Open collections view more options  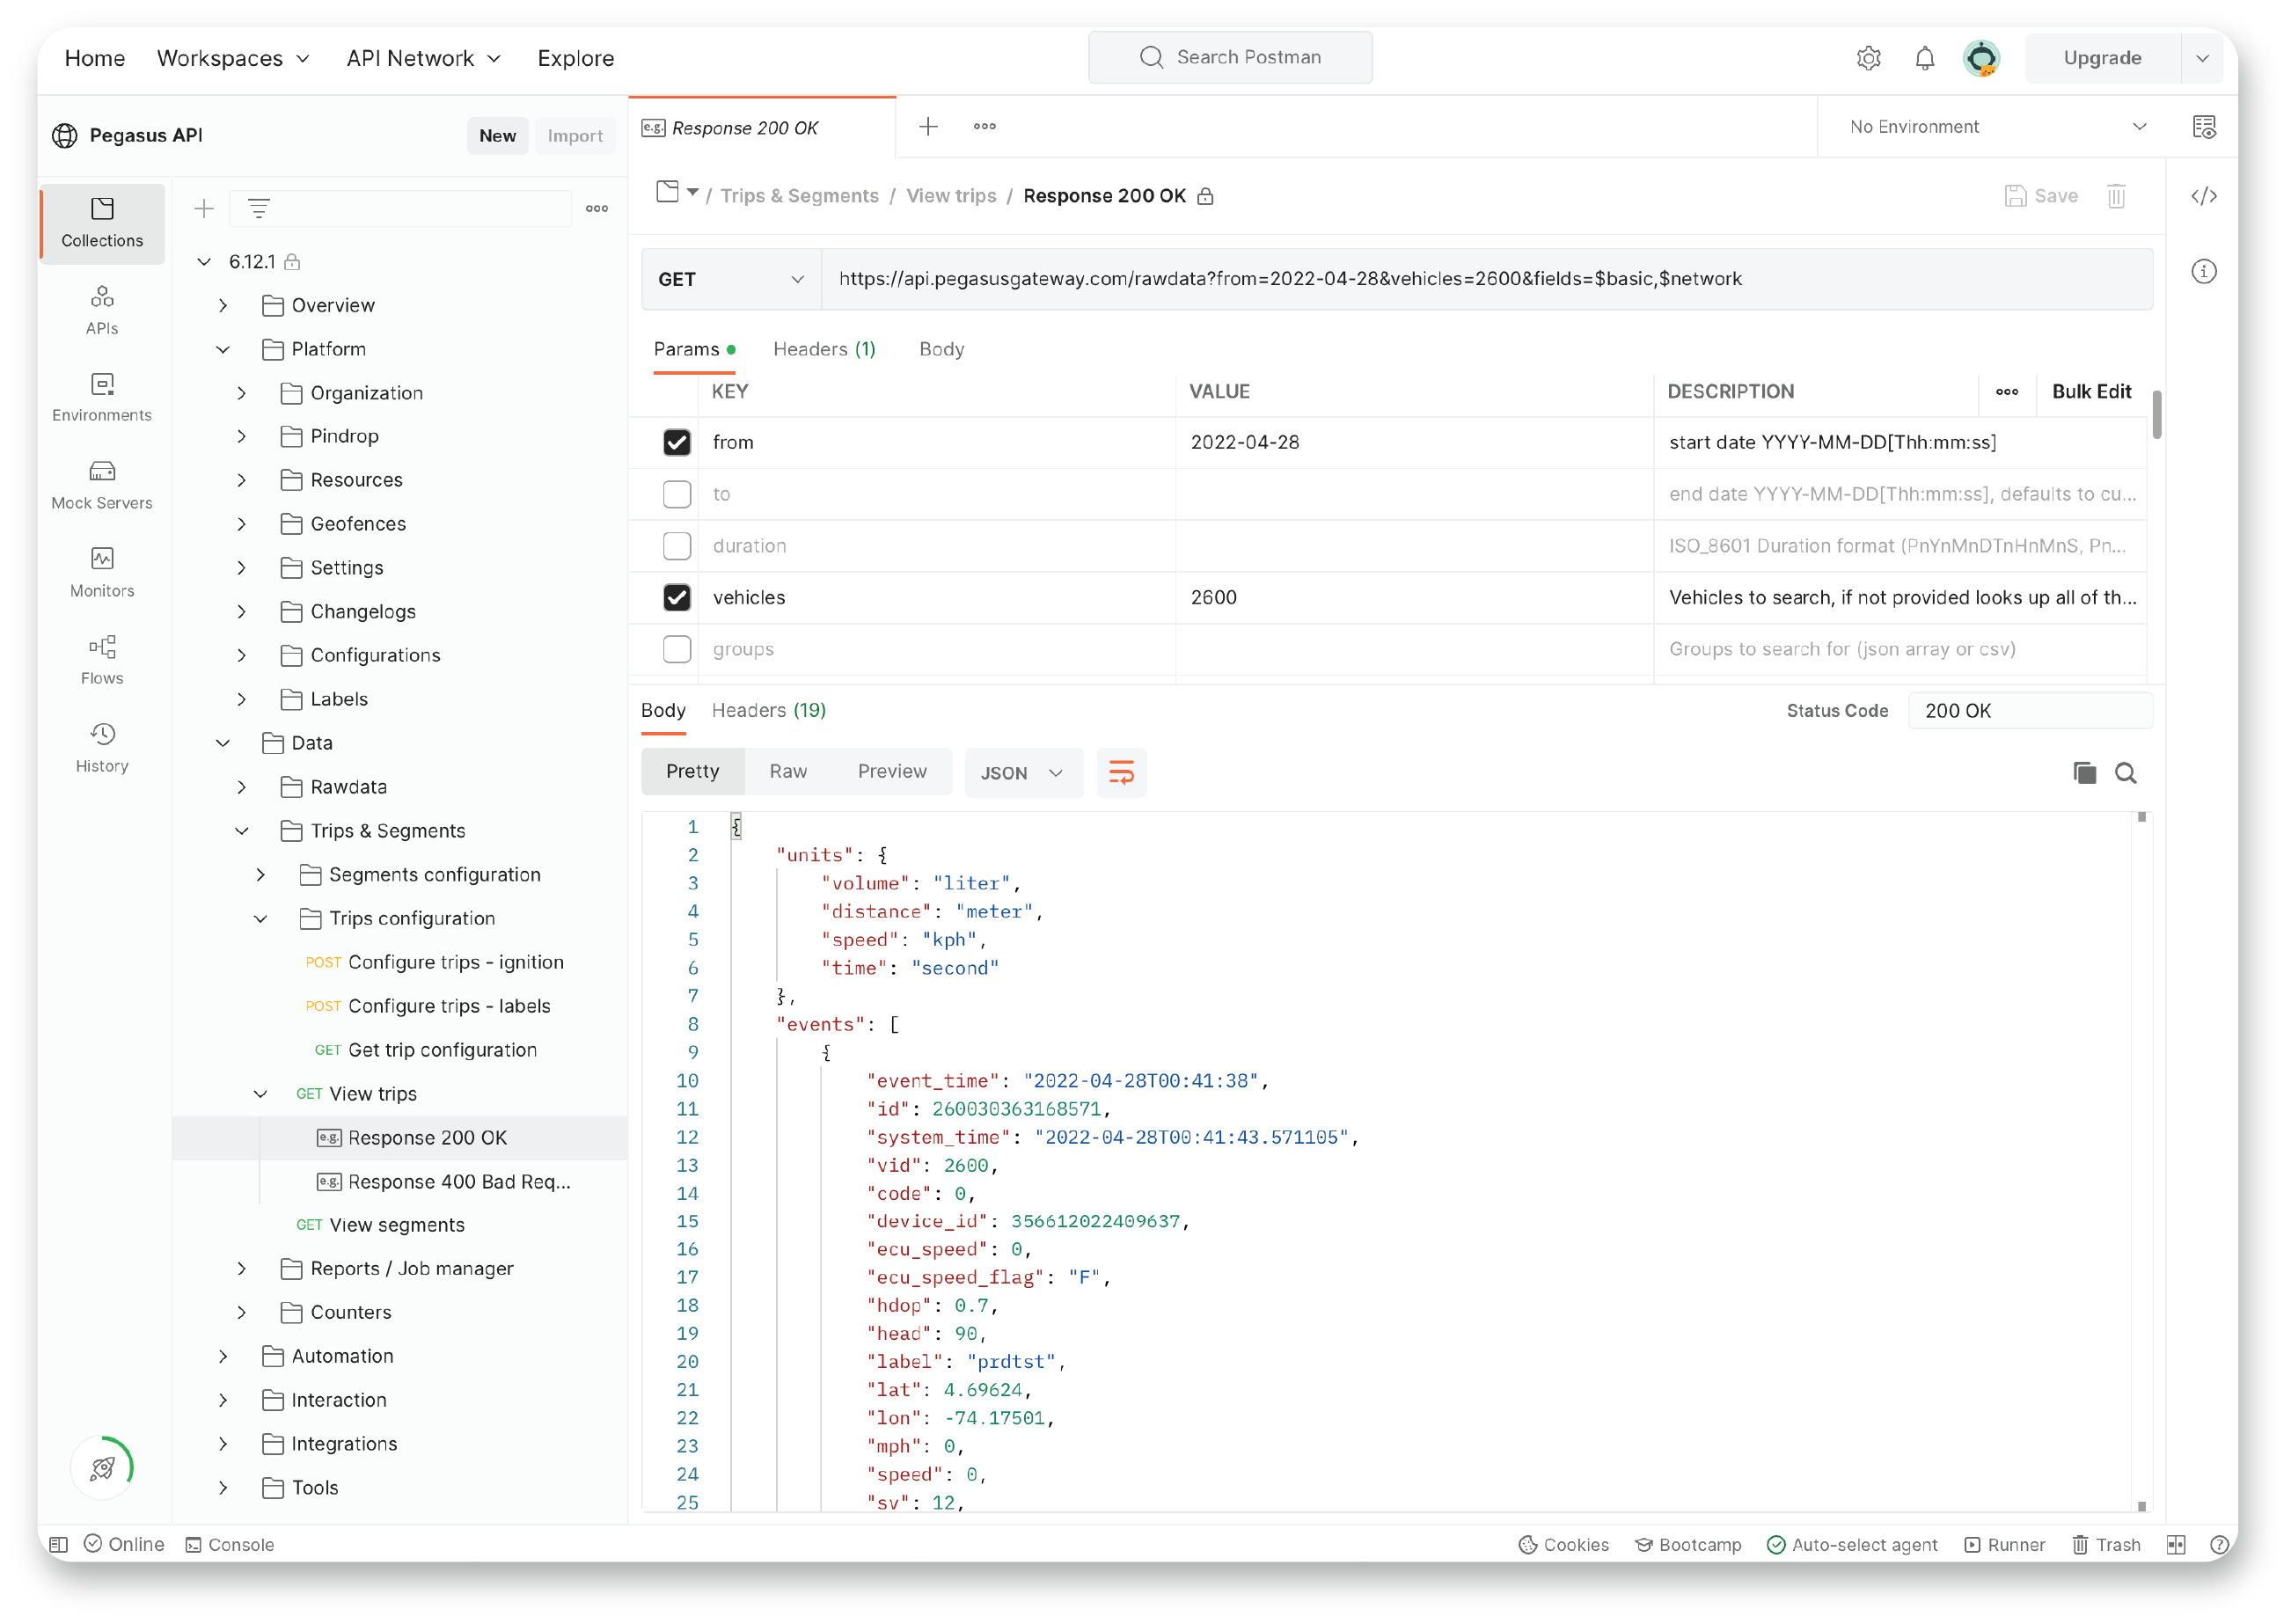click(597, 208)
